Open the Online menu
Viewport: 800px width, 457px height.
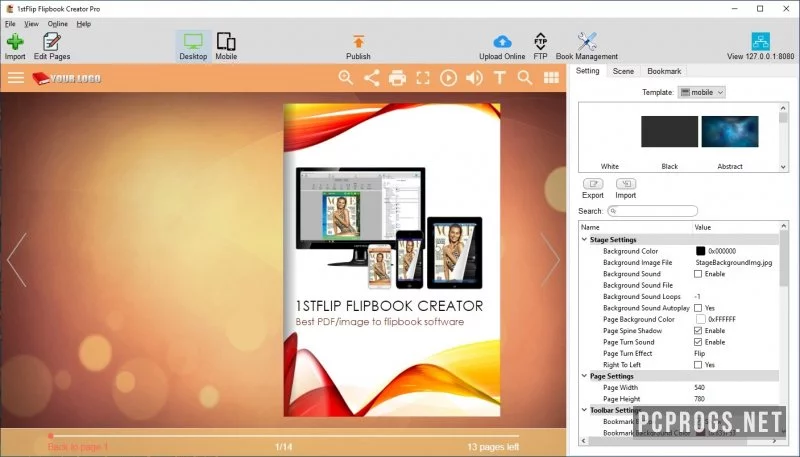(x=58, y=23)
